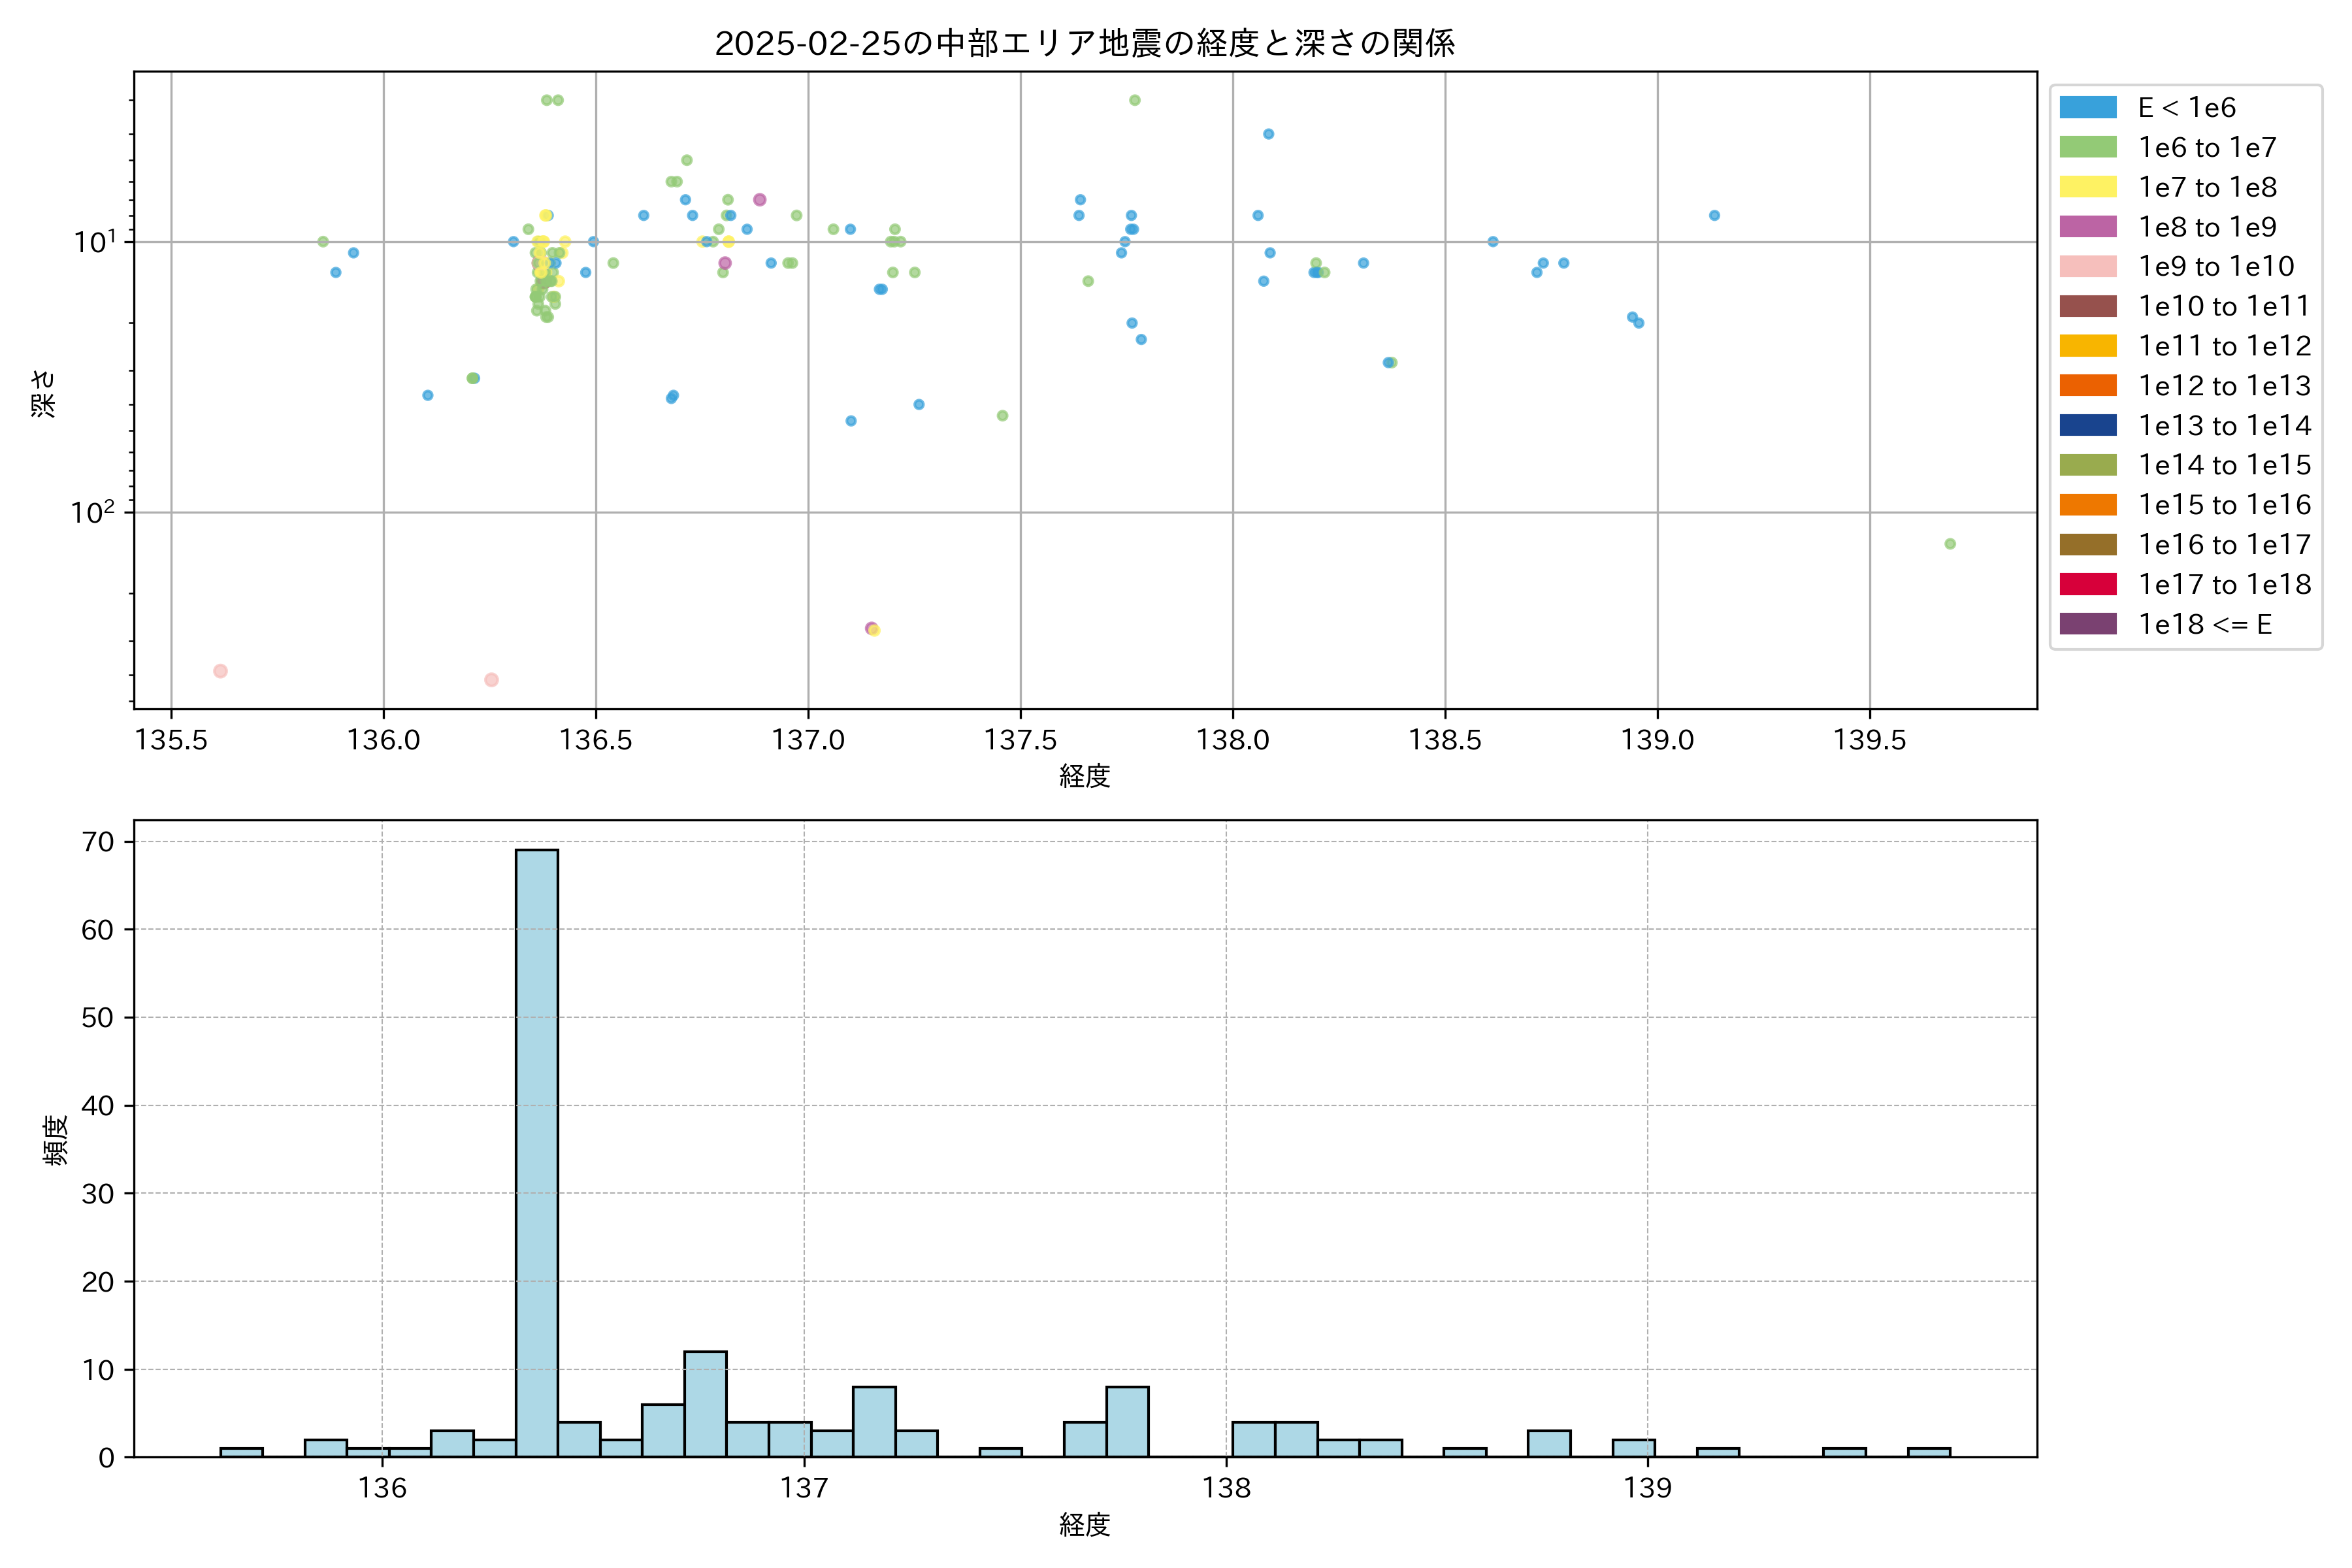
Task: Click the yellow '1e7 to 1e8' legend swatch
Action: (2087, 187)
